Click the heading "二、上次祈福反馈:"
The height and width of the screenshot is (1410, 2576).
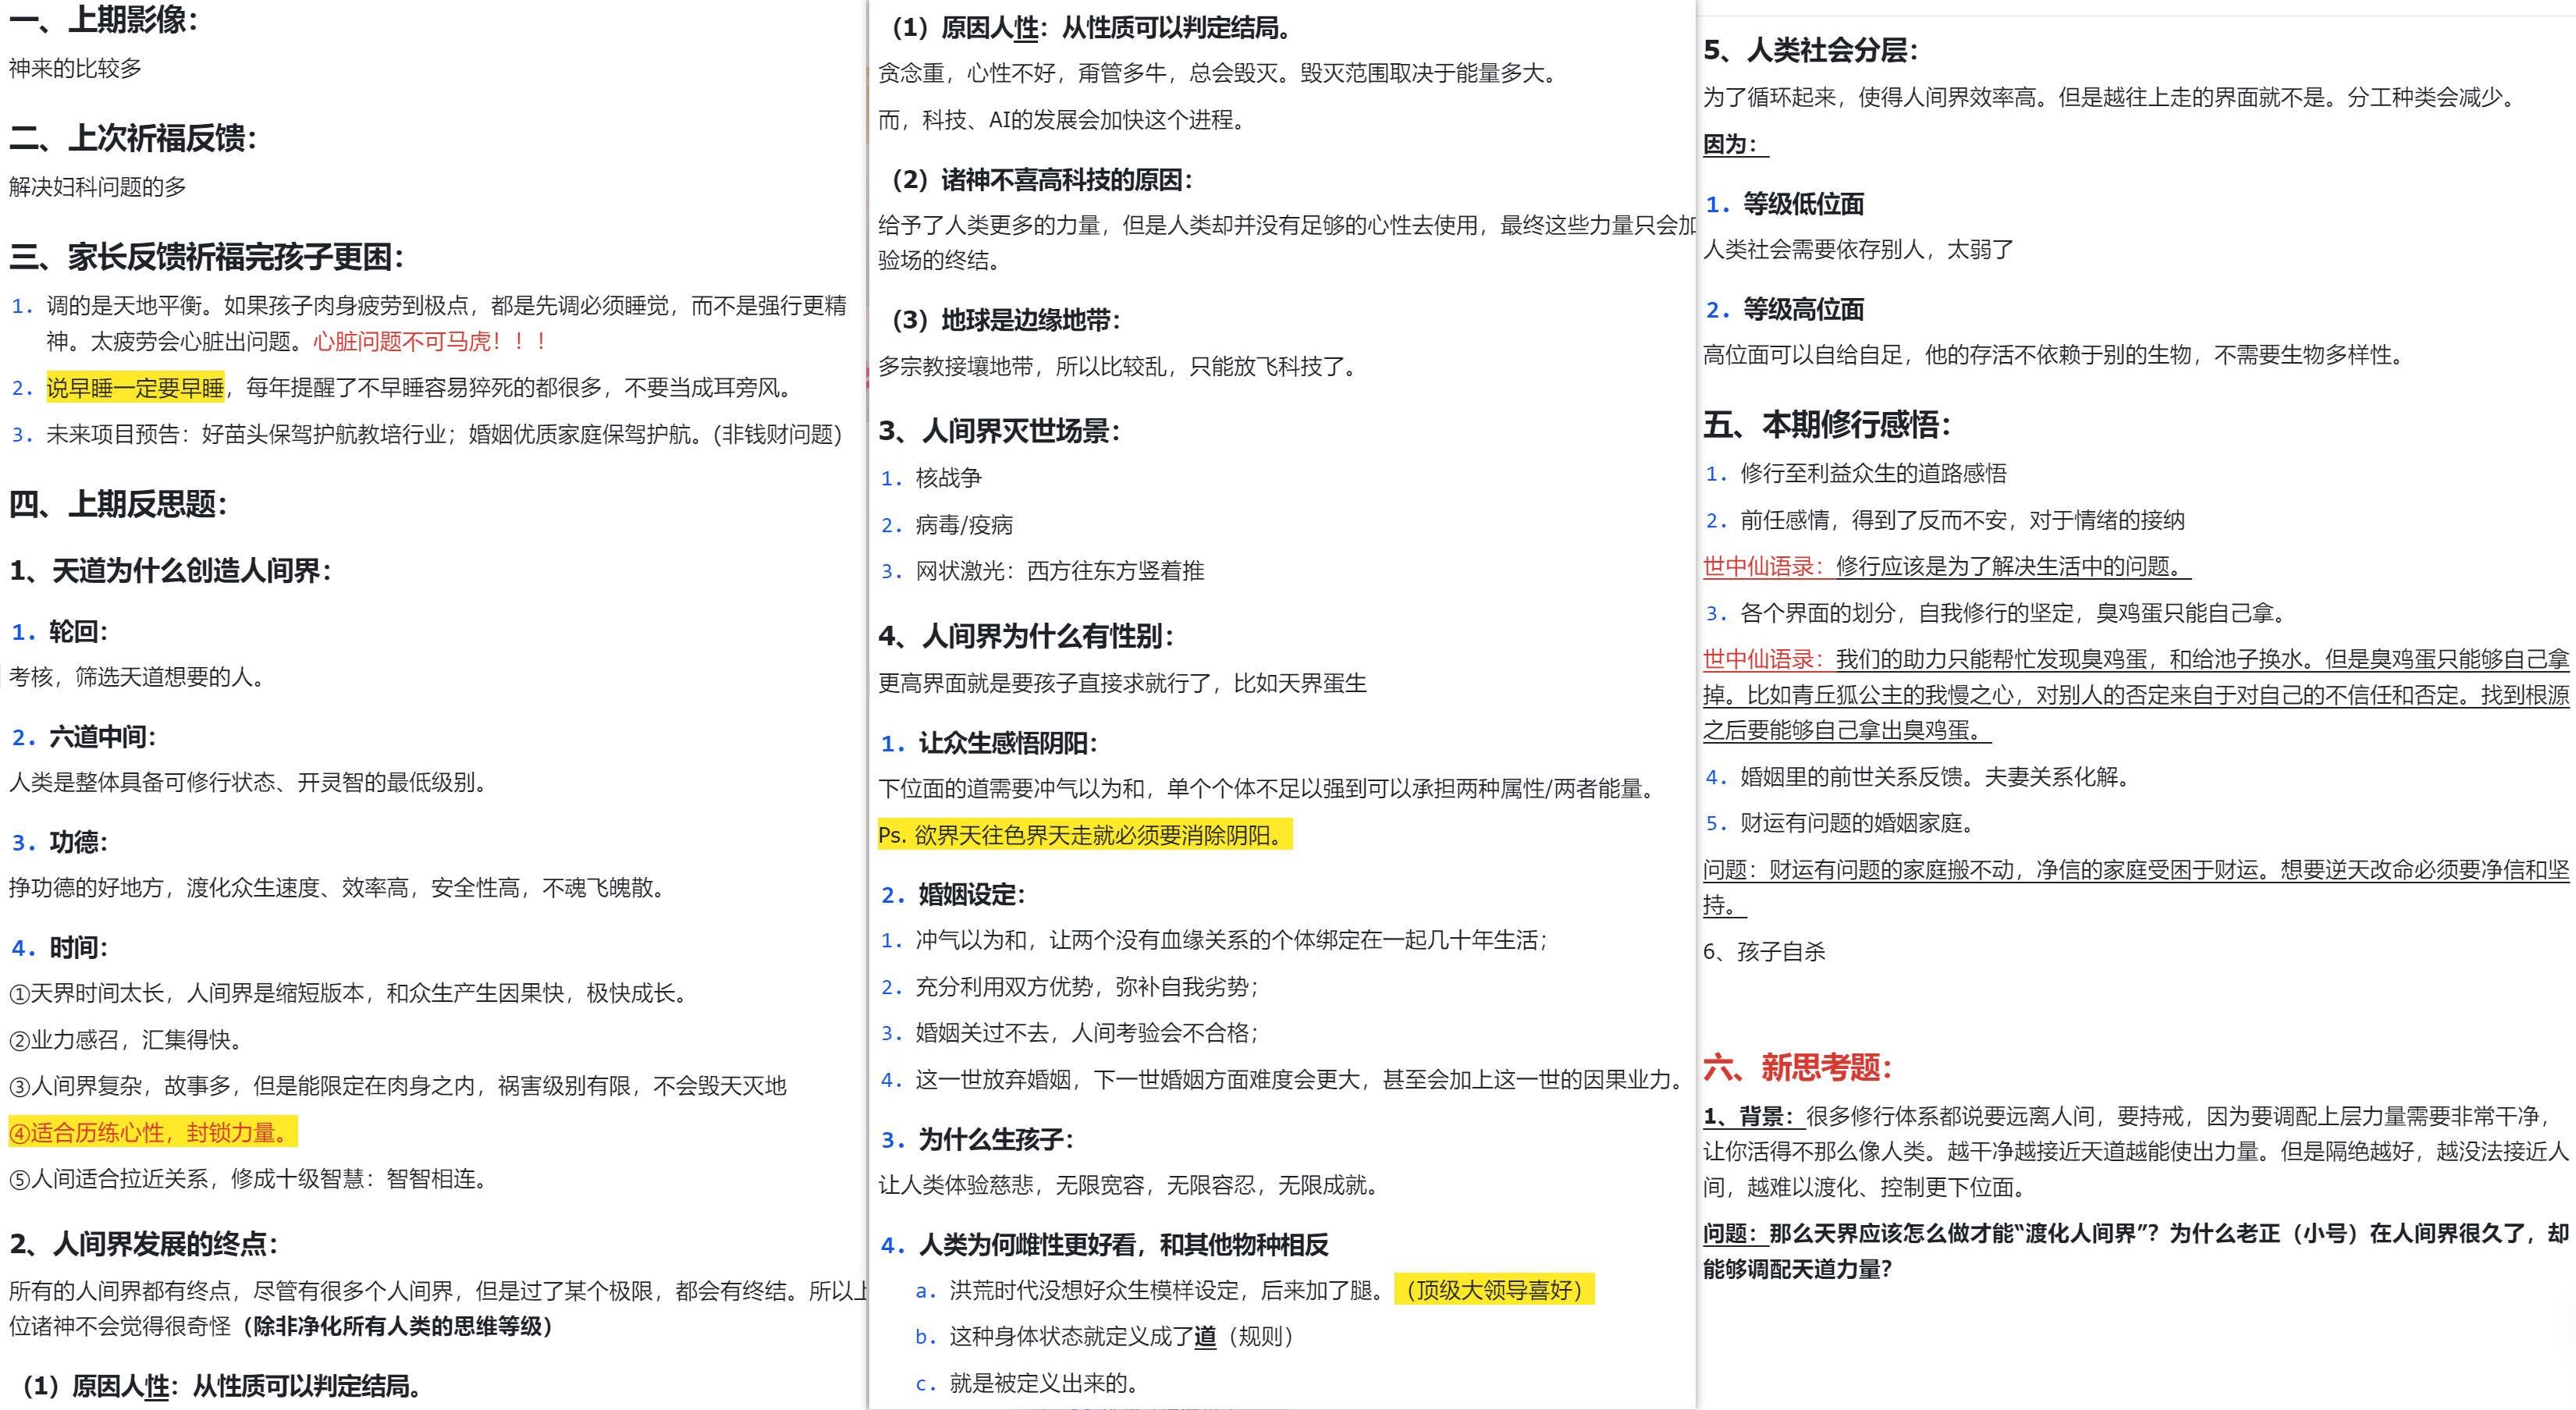133,138
